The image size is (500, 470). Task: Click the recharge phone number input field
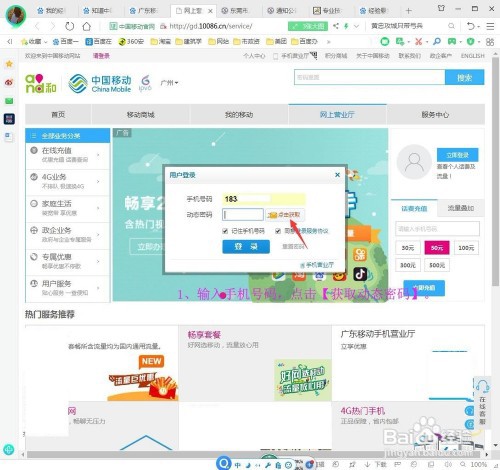pos(437,229)
